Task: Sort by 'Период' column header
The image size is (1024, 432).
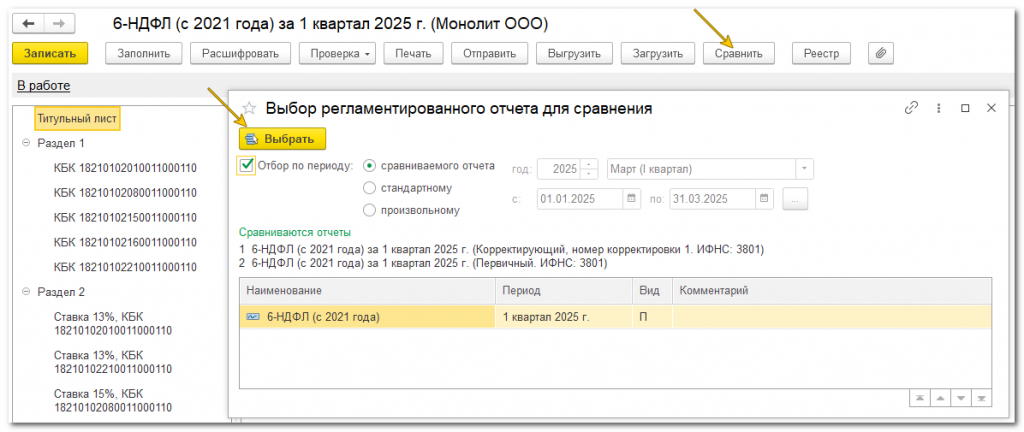Action: (564, 290)
